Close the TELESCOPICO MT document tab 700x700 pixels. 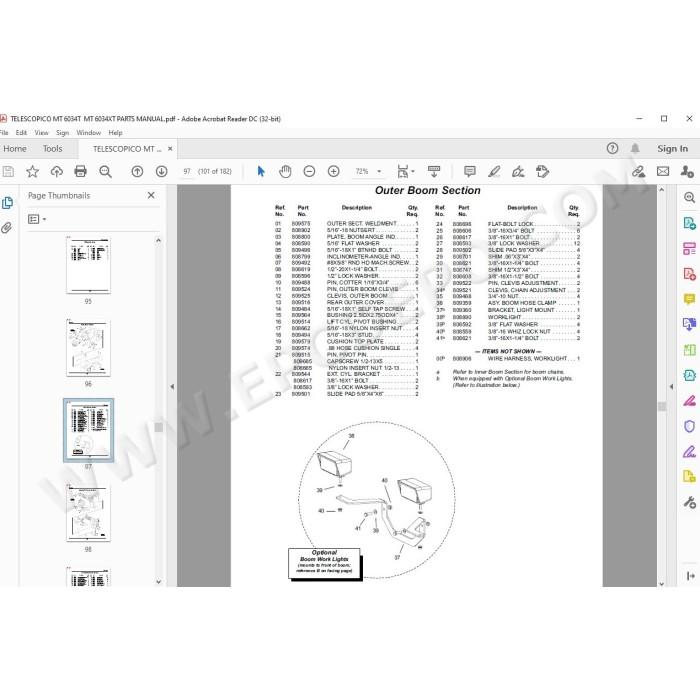point(170,149)
